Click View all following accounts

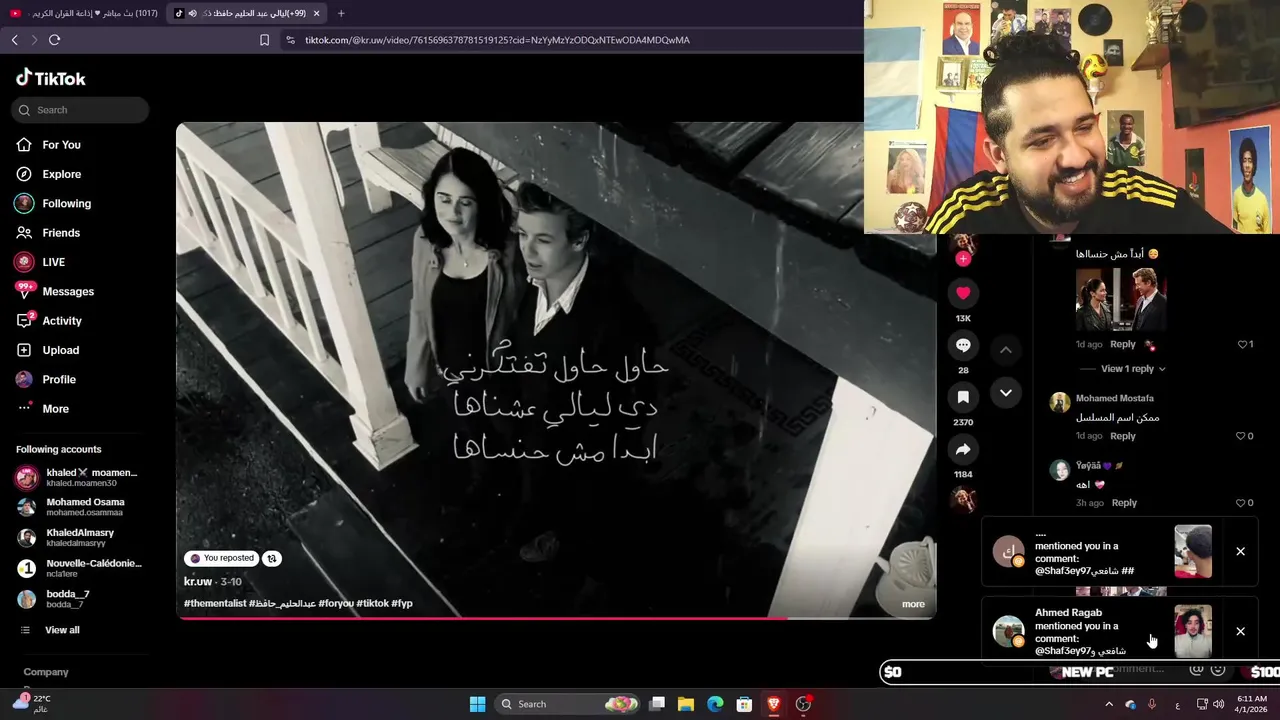click(61, 630)
